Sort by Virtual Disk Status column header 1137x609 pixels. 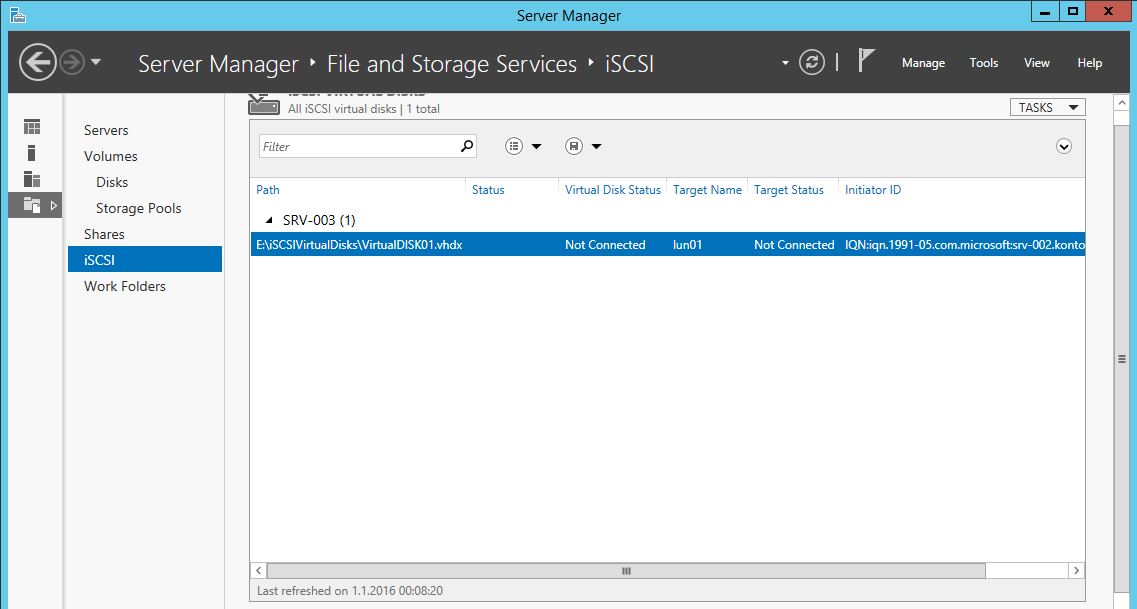(x=613, y=190)
